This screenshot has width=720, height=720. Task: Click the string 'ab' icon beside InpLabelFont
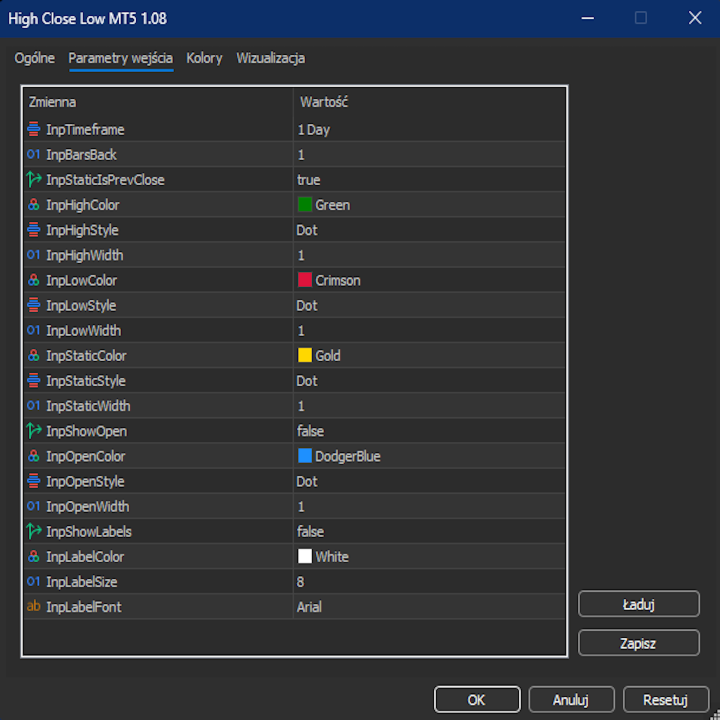(34, 607)
